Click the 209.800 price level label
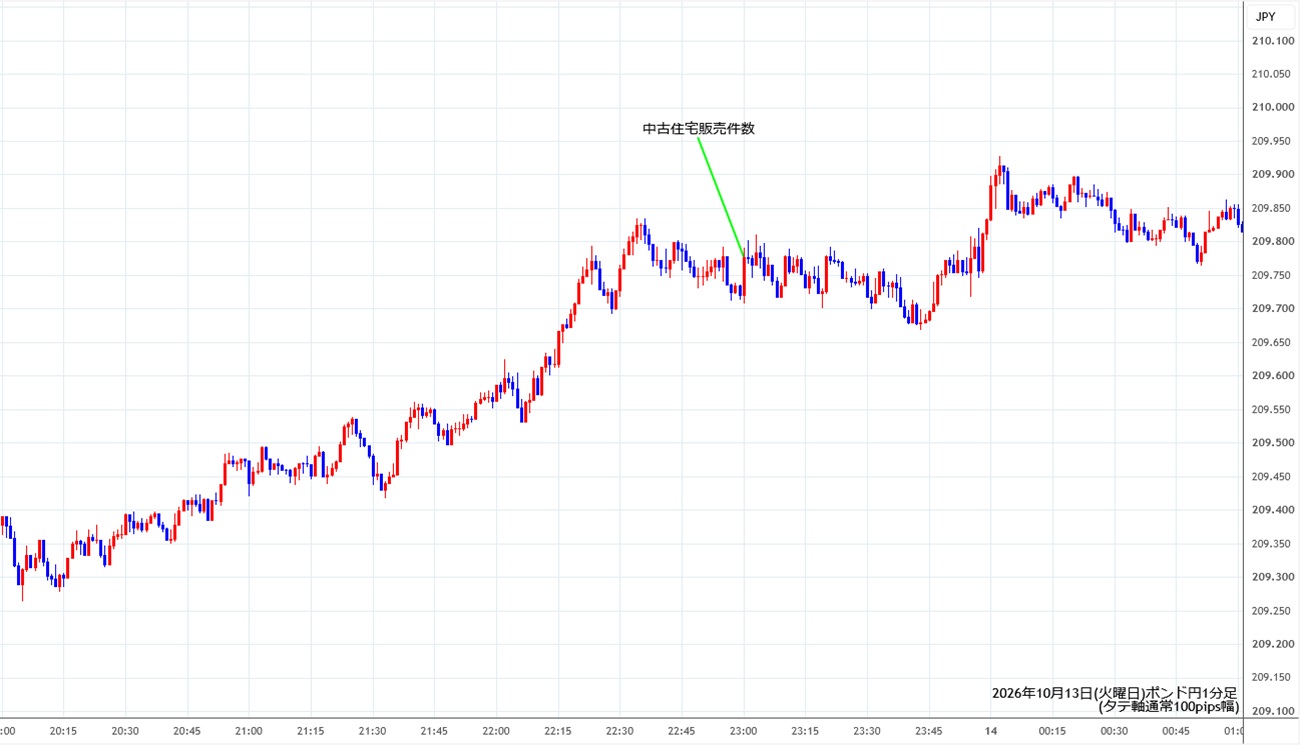 (x=1272, y=242)
